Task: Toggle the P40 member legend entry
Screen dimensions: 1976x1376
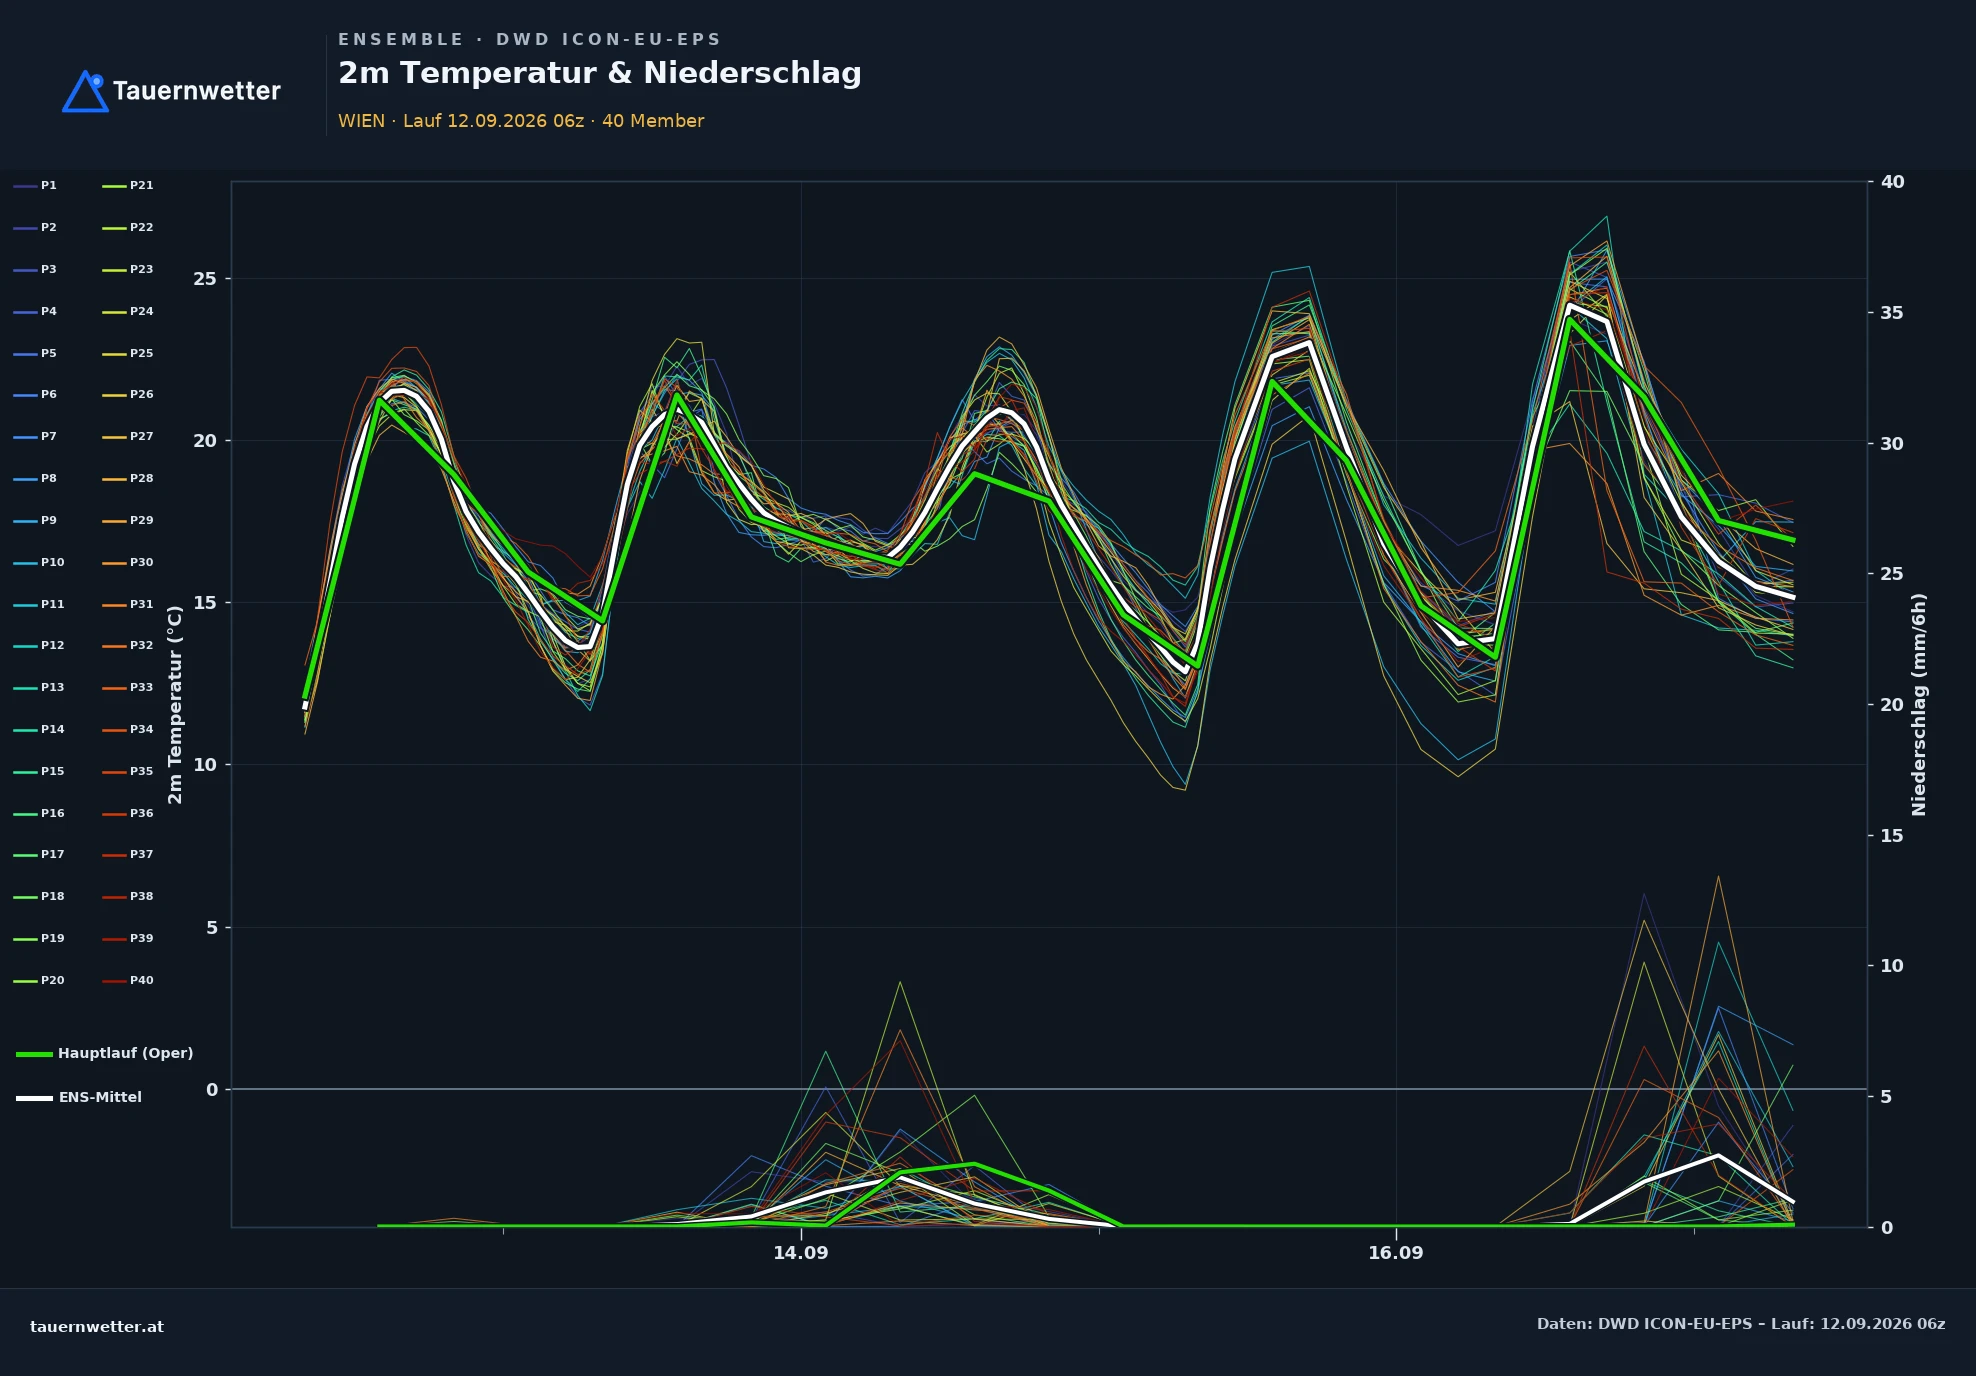Action: coord(128,981)
